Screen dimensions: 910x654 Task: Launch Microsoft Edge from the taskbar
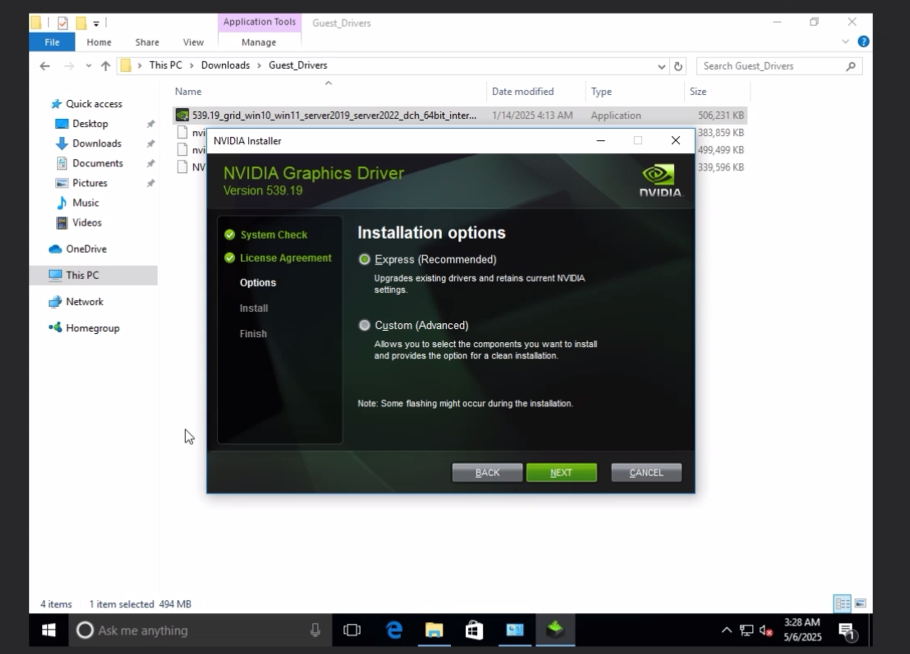[x=394, y=630]
